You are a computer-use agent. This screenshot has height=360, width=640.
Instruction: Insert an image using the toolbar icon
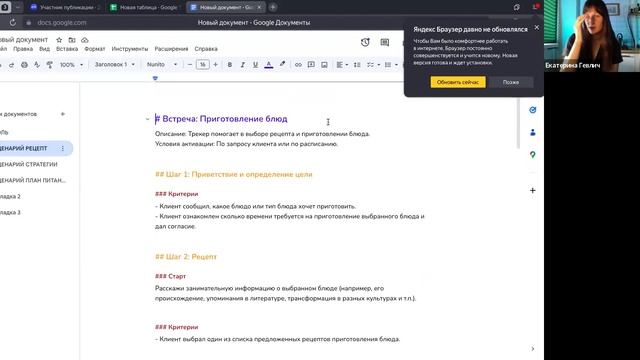pos(324,64)
